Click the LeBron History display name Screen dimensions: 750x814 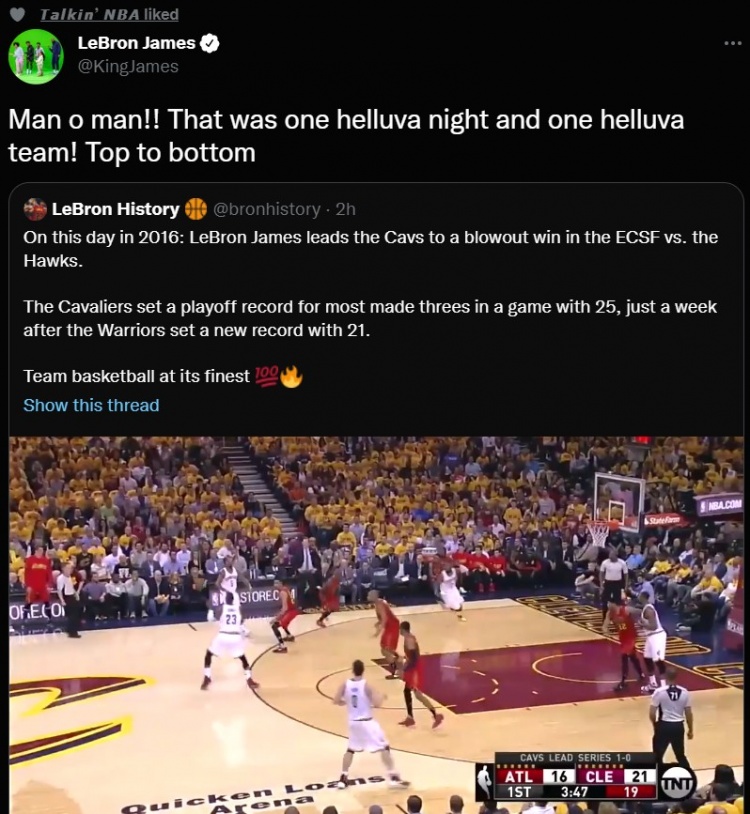coord(115,209)
